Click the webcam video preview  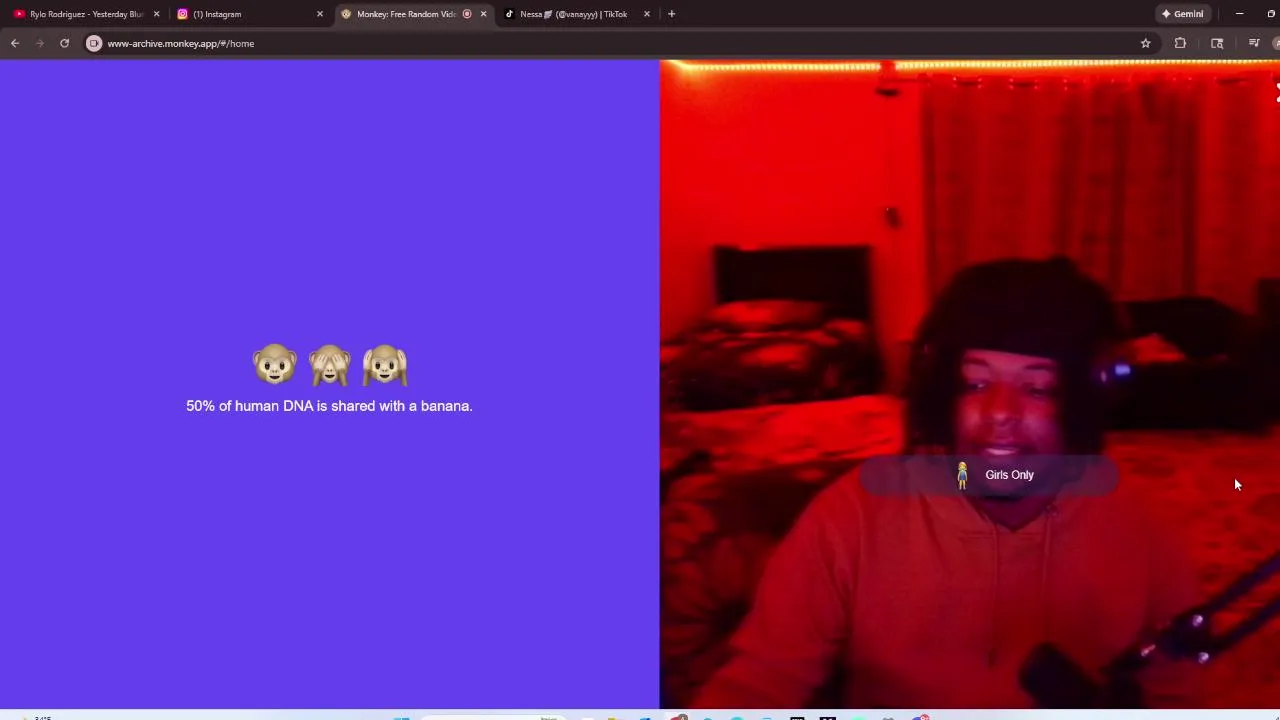[x=970, y=385]
